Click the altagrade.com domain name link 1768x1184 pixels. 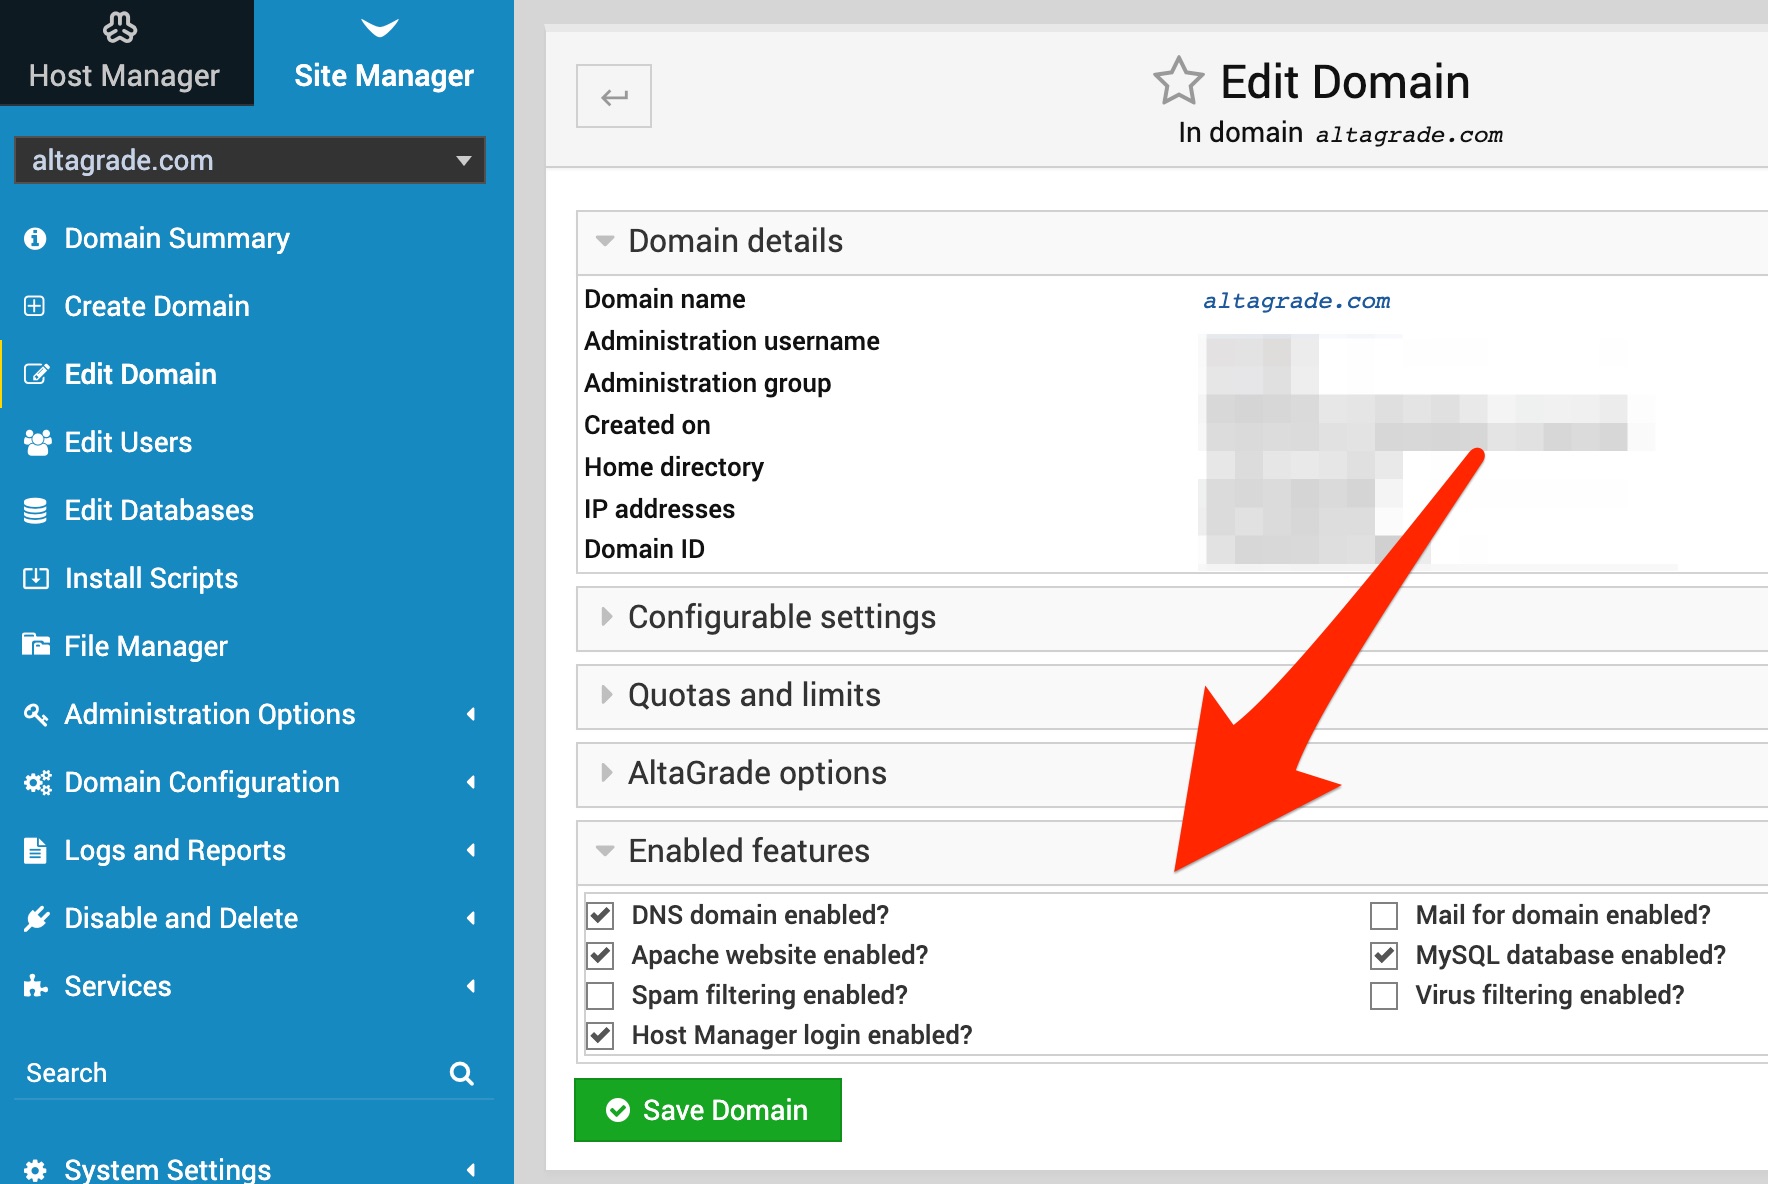point(1296,300)
